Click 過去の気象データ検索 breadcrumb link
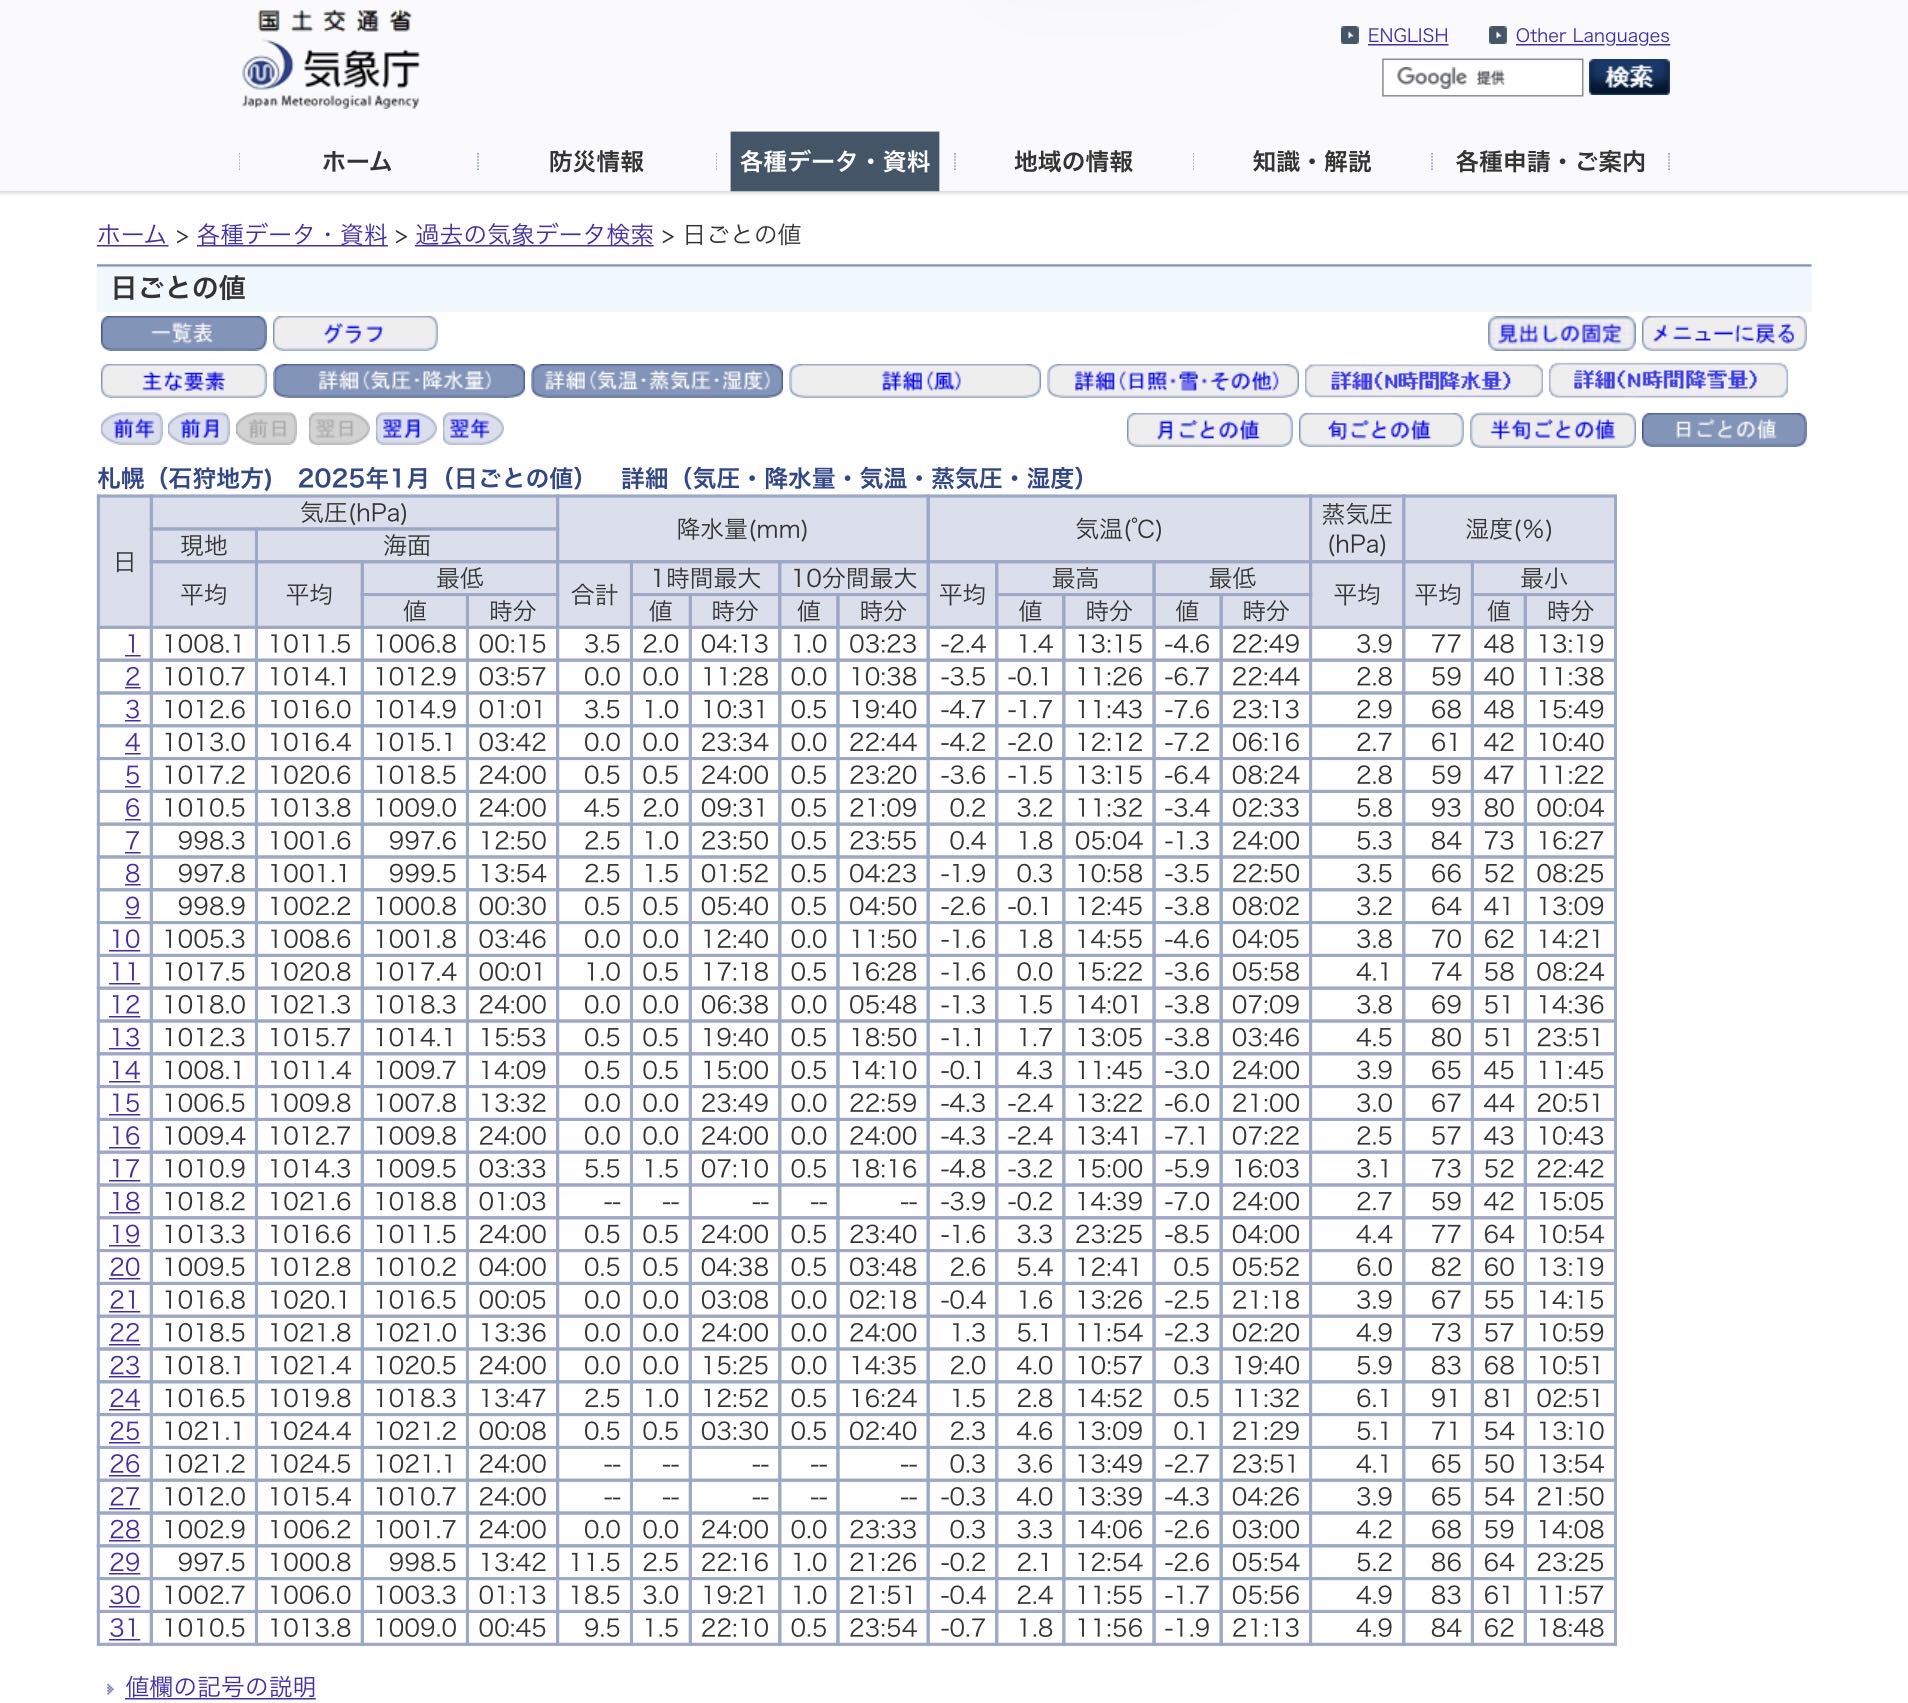Screen dimensions: 1908x1703 point(534,235)
